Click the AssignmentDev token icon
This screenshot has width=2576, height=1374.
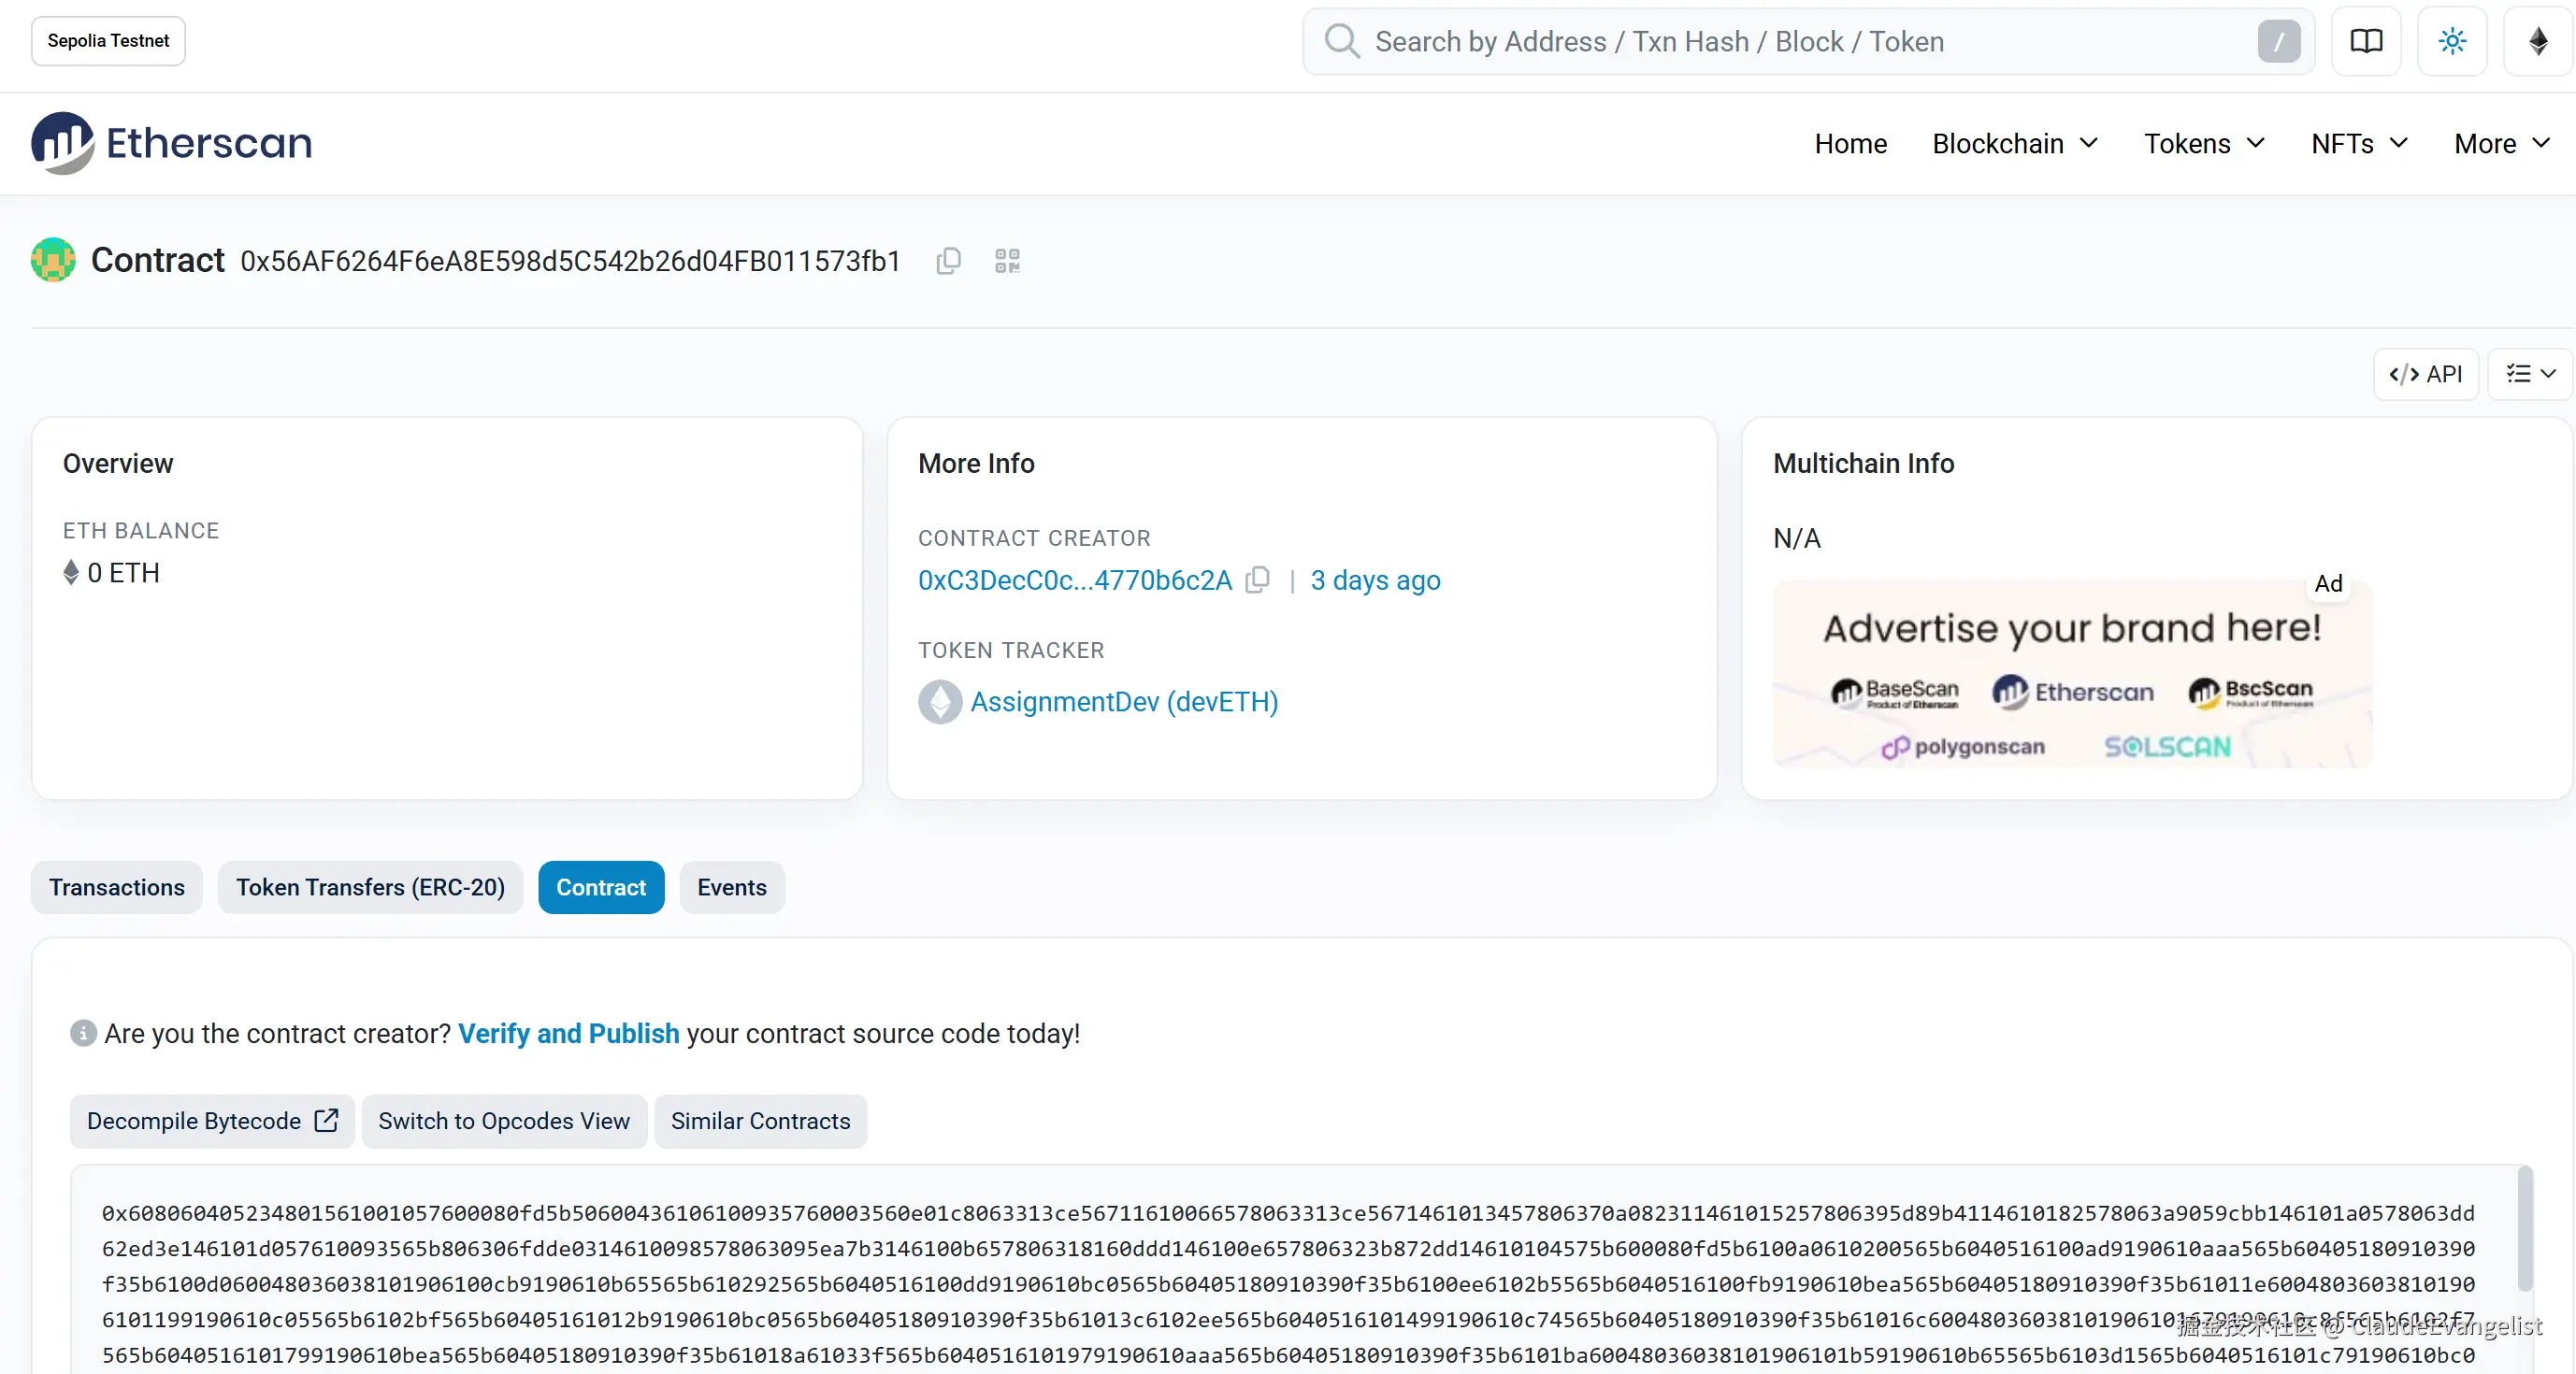click(x=939, y=702)
